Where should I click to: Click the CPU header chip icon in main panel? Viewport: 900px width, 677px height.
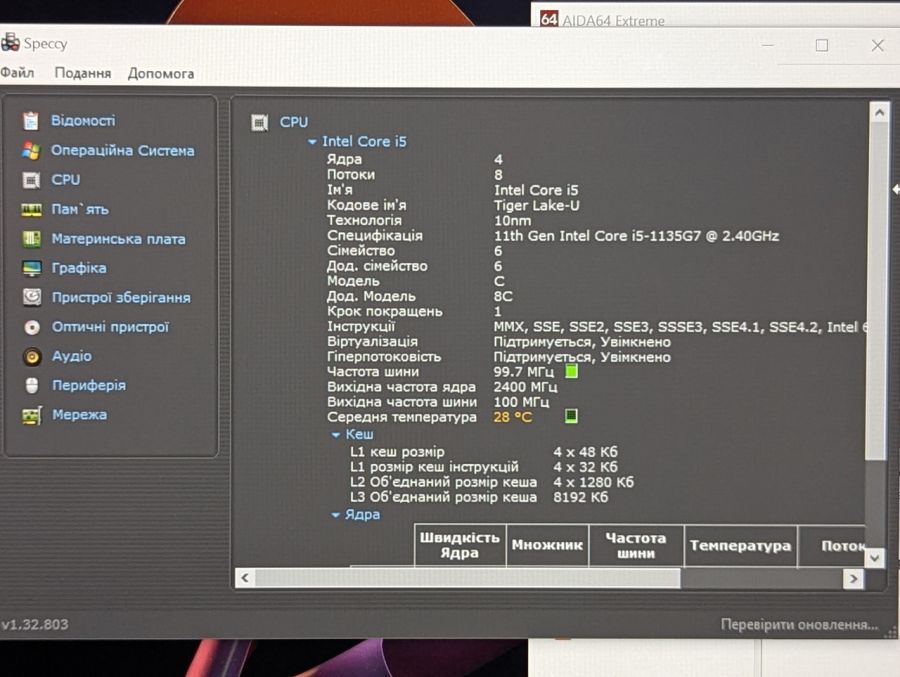tap(259, 122)
